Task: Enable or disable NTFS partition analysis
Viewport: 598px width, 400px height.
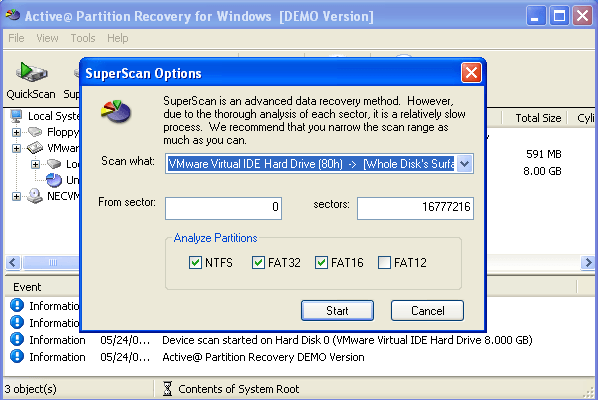Action: click(x=195, y=262)
